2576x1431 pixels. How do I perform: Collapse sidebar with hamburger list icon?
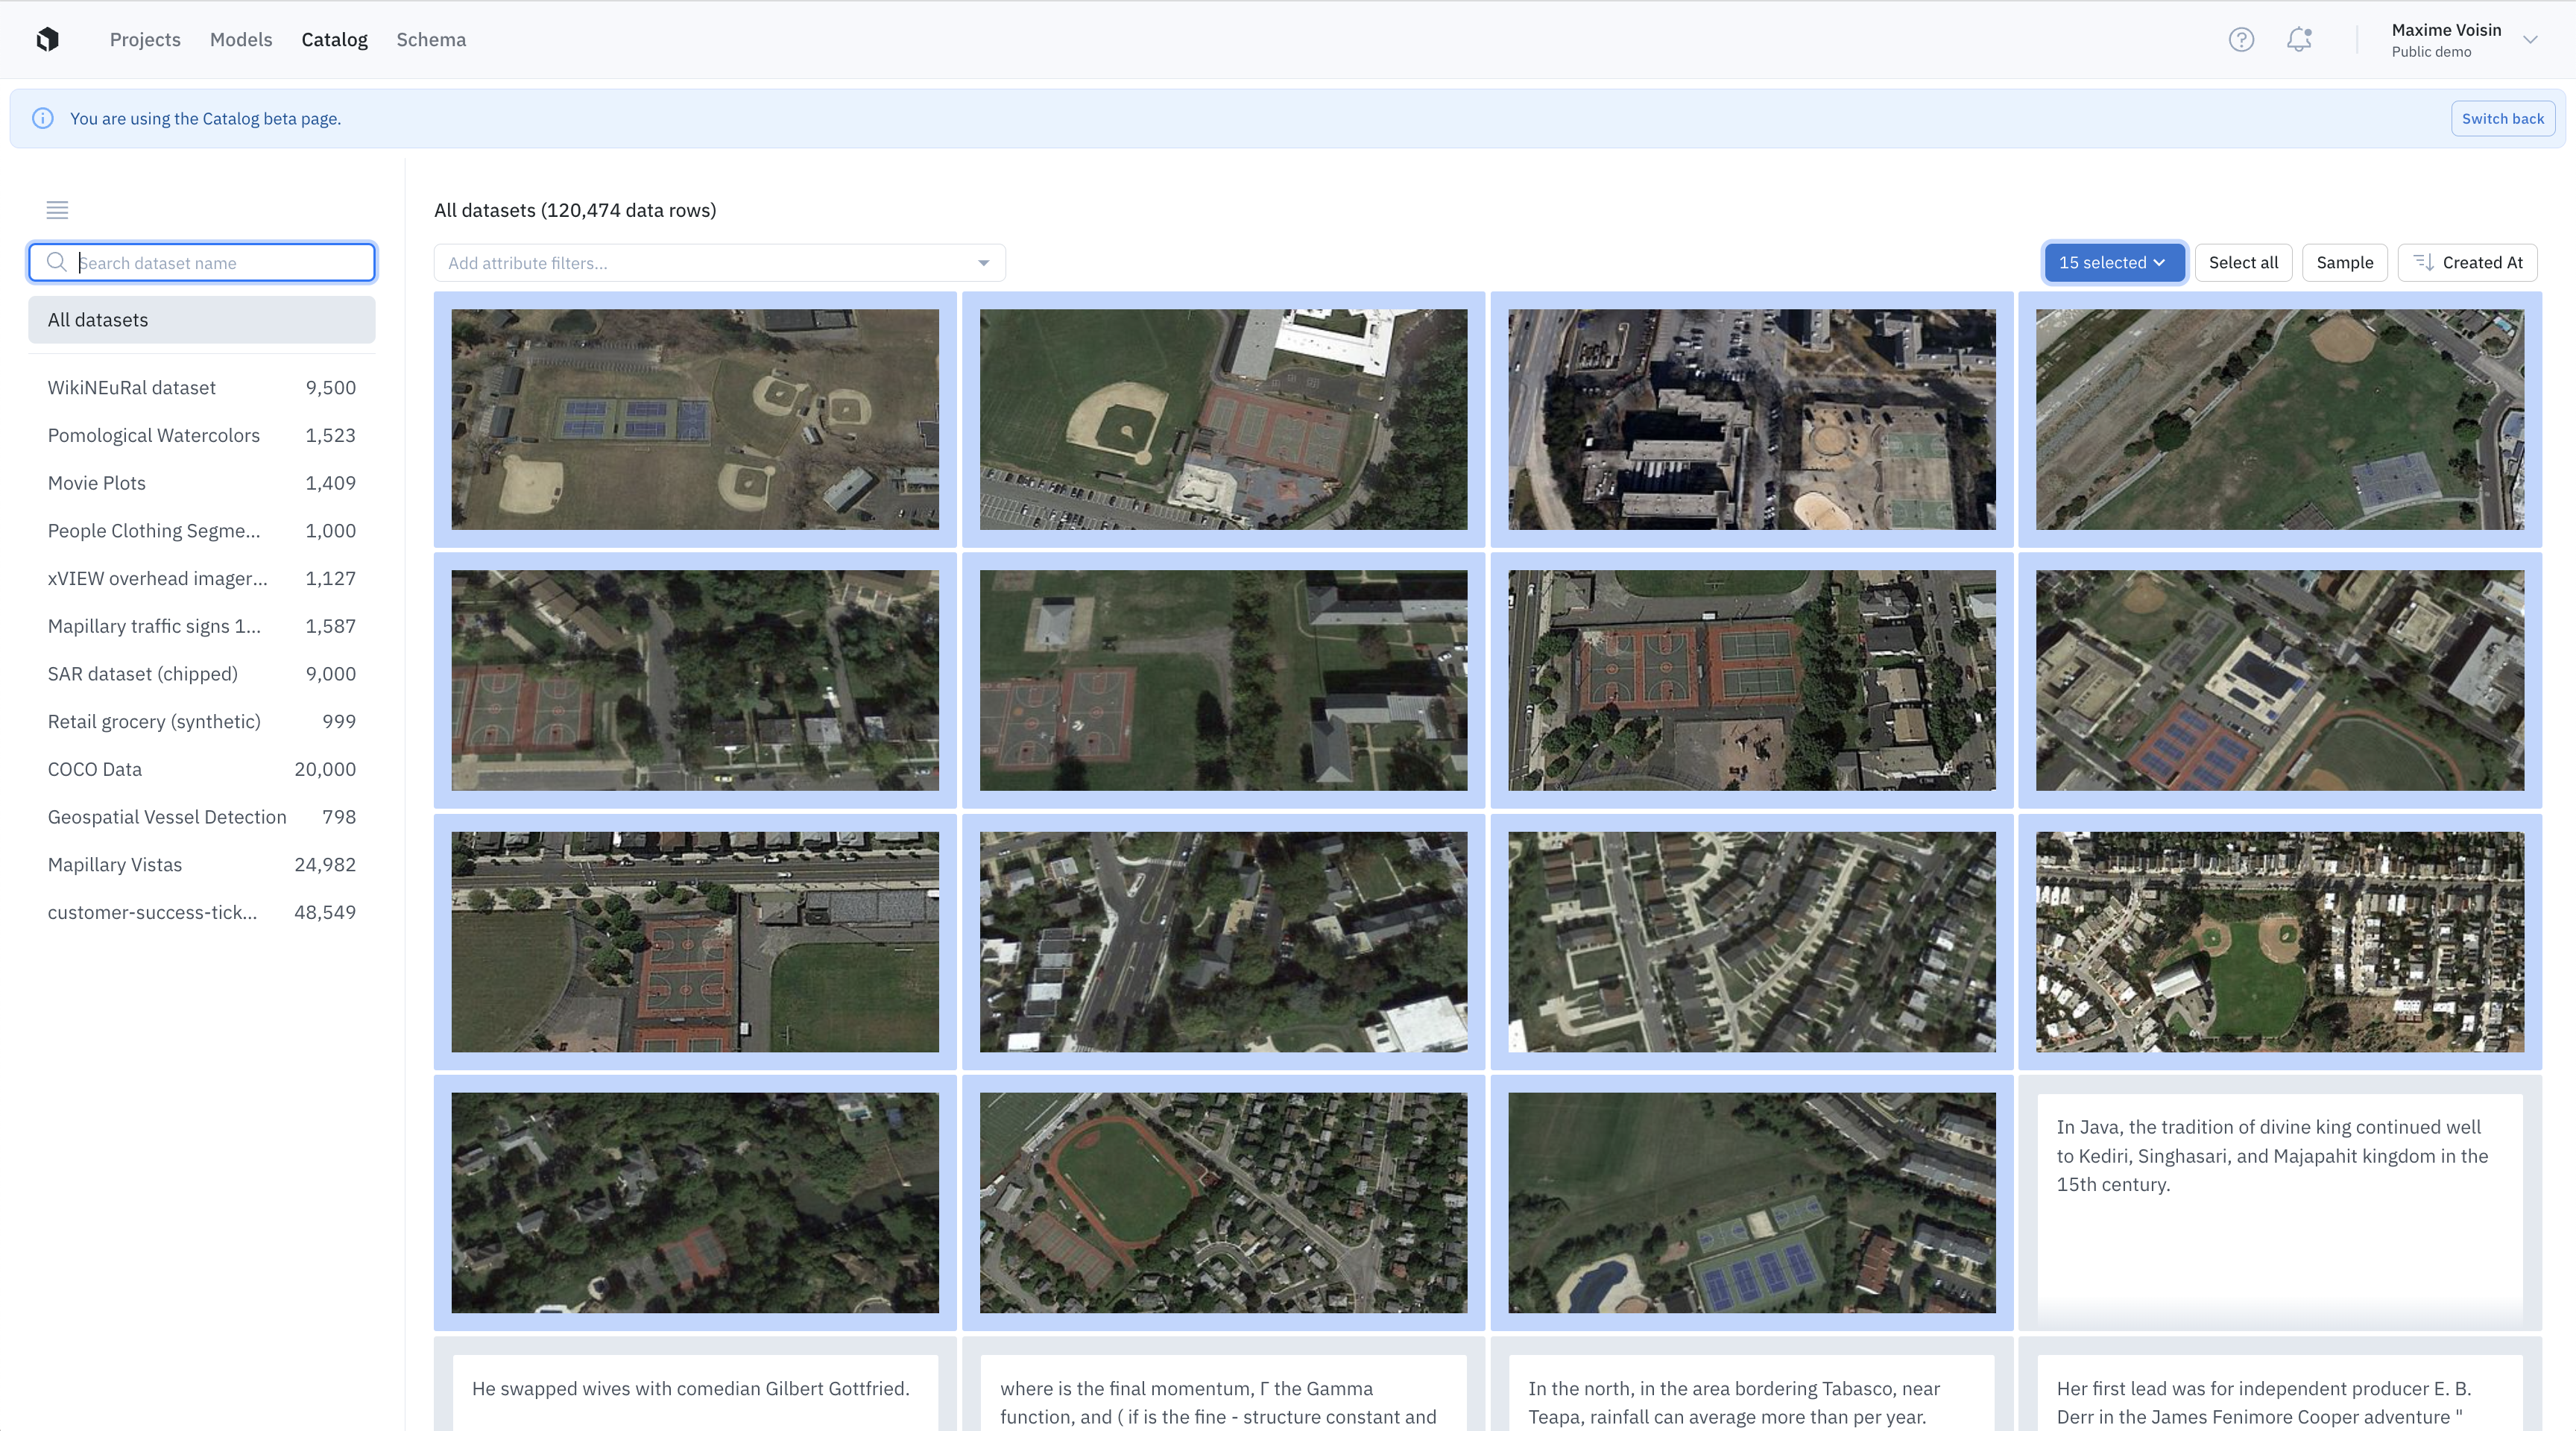[57, 210]
